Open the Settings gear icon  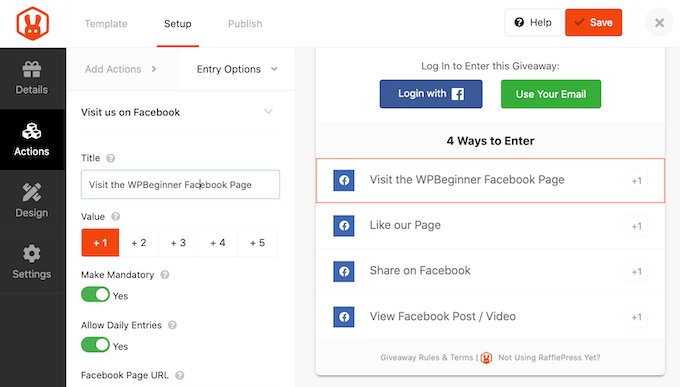click(32, 253)
